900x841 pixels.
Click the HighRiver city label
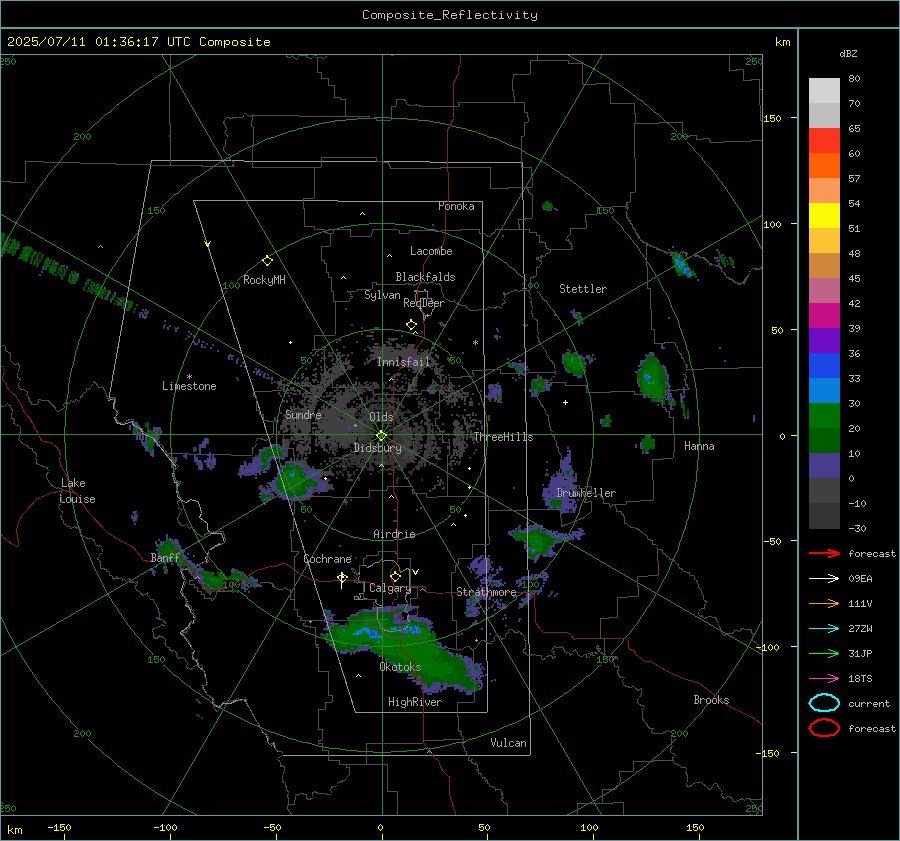click(415, 702)
